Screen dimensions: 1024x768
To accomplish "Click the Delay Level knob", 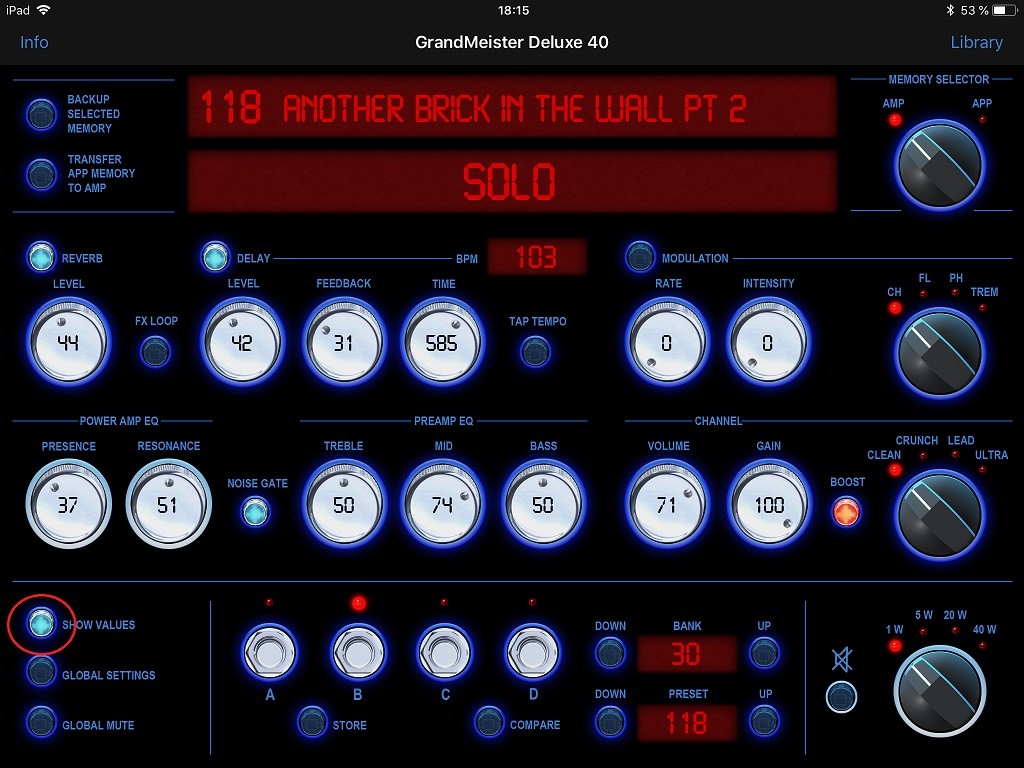I will 242,342.
